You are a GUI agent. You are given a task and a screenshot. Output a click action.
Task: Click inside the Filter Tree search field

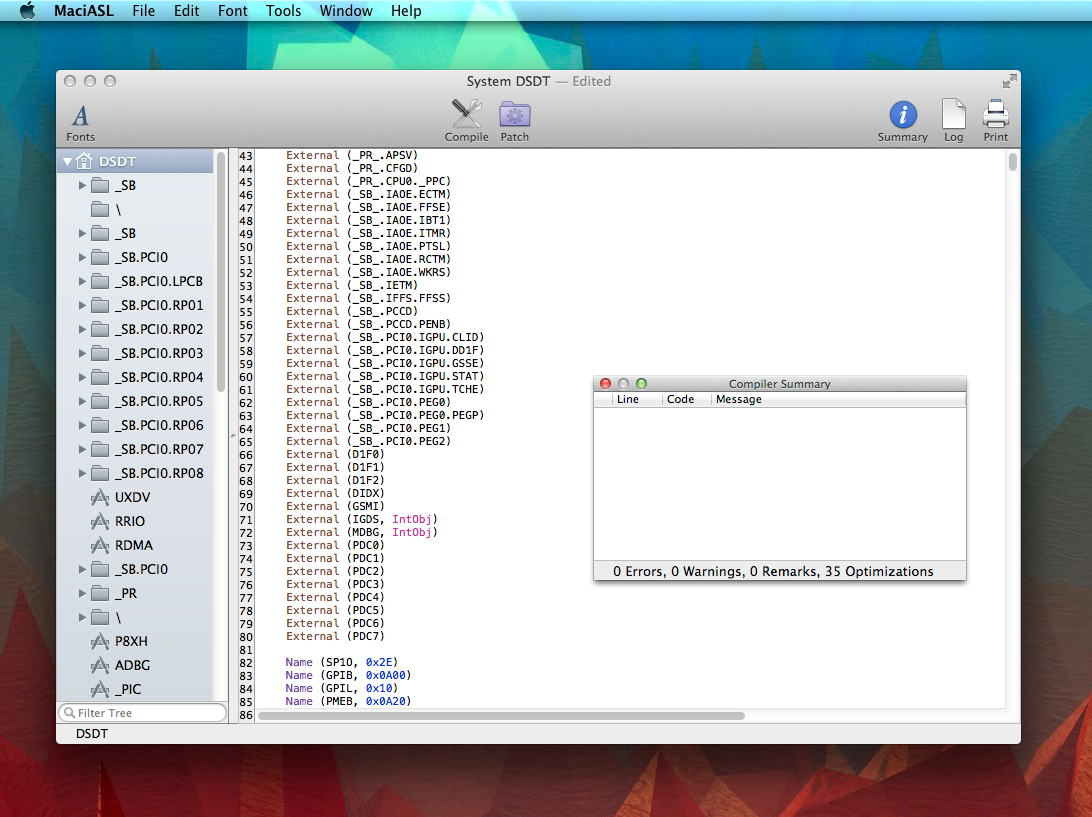coord(142,712)
